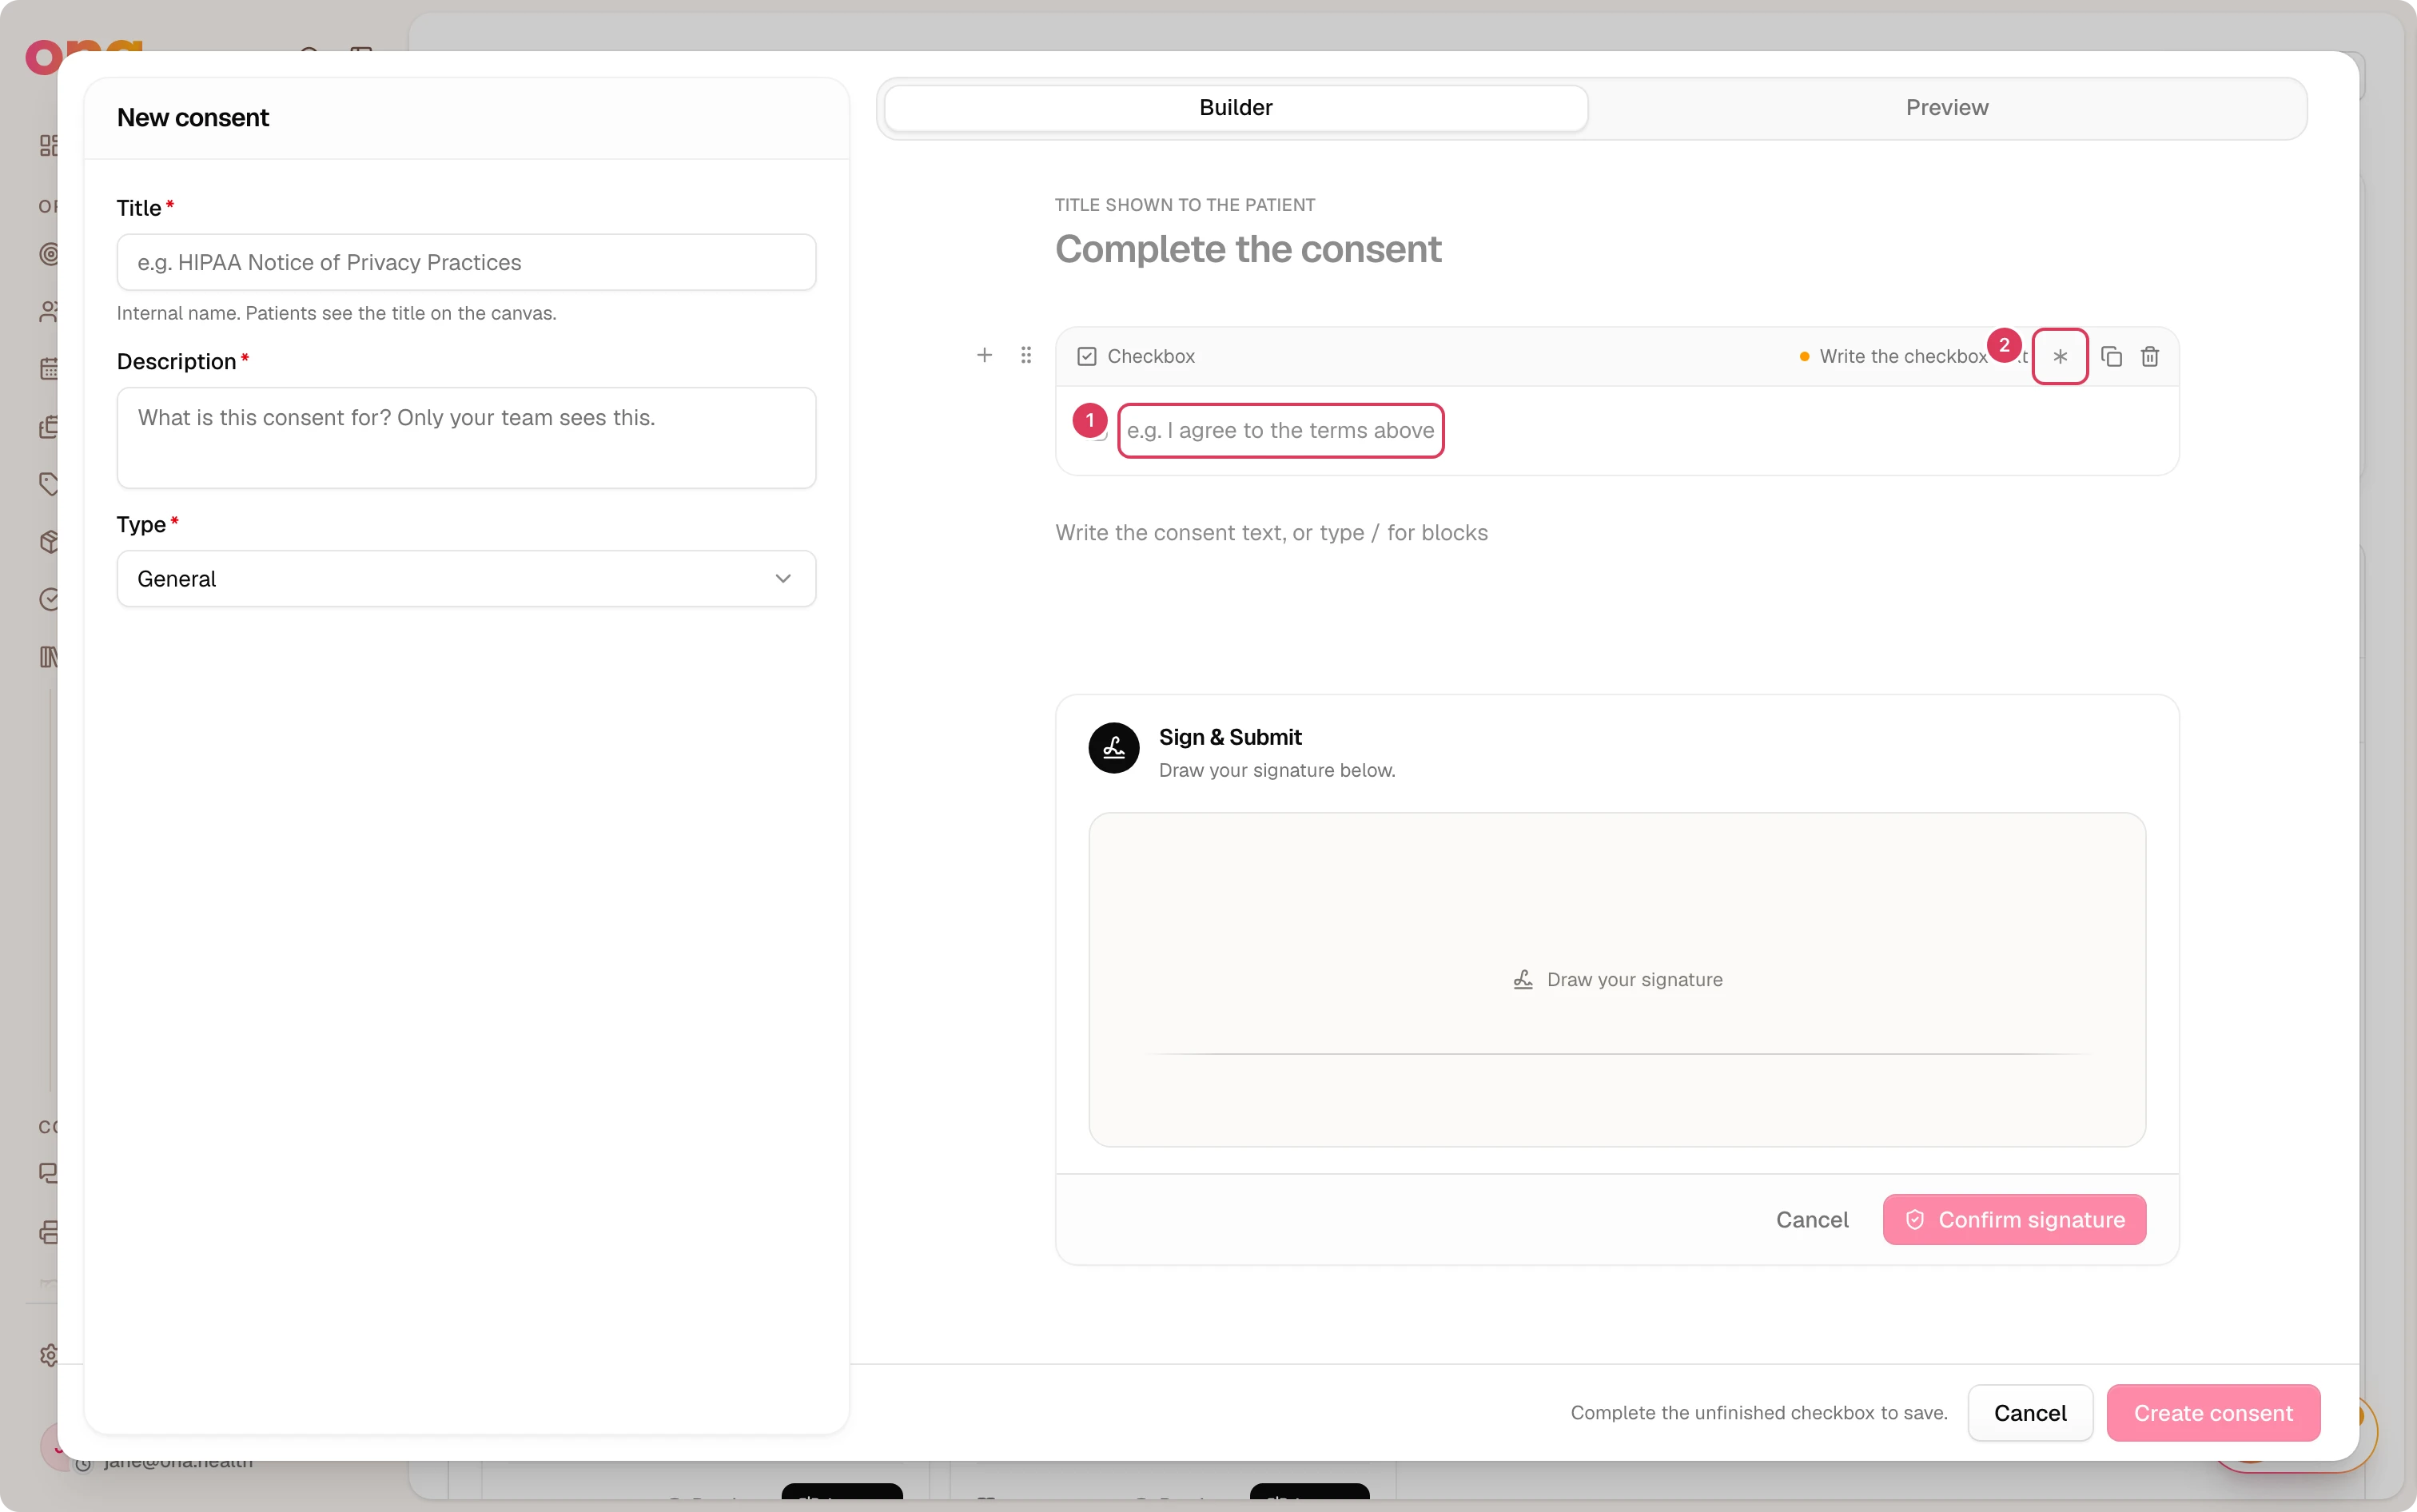
Task: Click the black signature icon beside Sign & Submit
Action: pyautogui.click(x=1113, y=747)
